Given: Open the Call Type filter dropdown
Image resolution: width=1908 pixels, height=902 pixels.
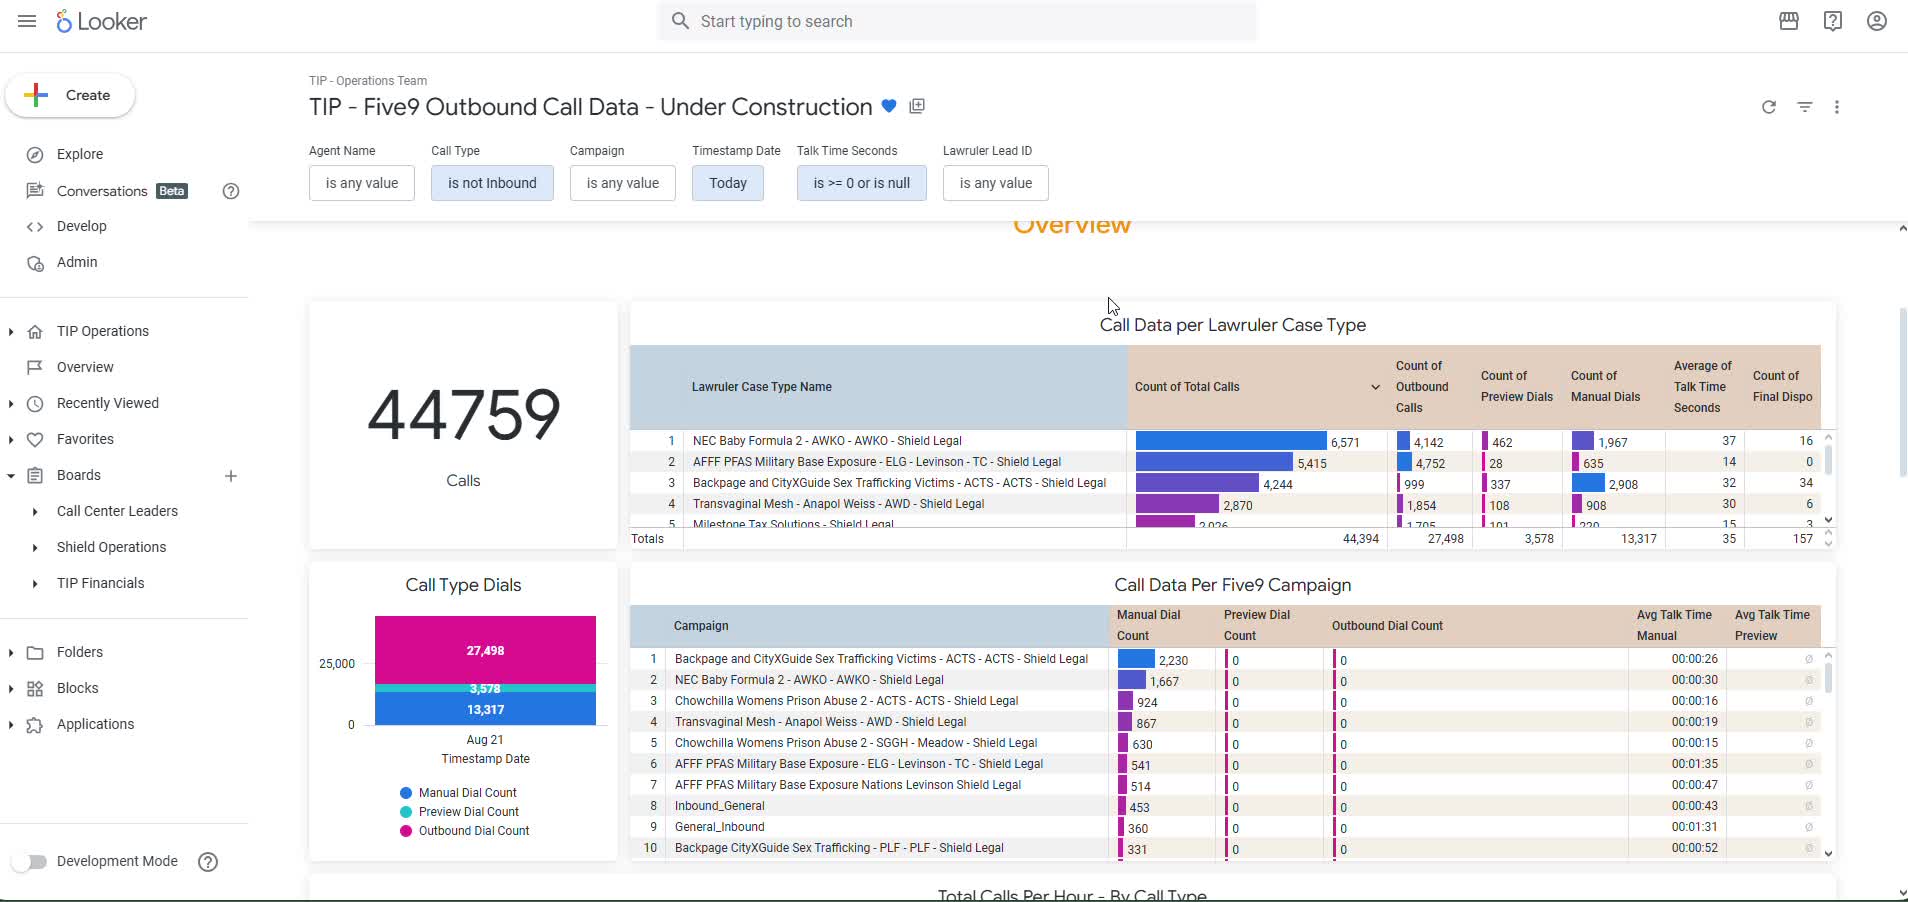Looking at the screenshot, I should [492, 183].
